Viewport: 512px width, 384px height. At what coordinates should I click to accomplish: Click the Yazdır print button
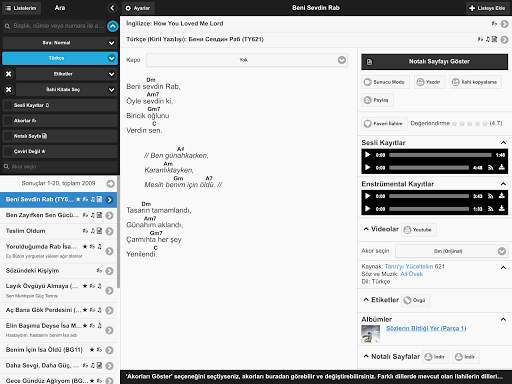click(429, 82)
